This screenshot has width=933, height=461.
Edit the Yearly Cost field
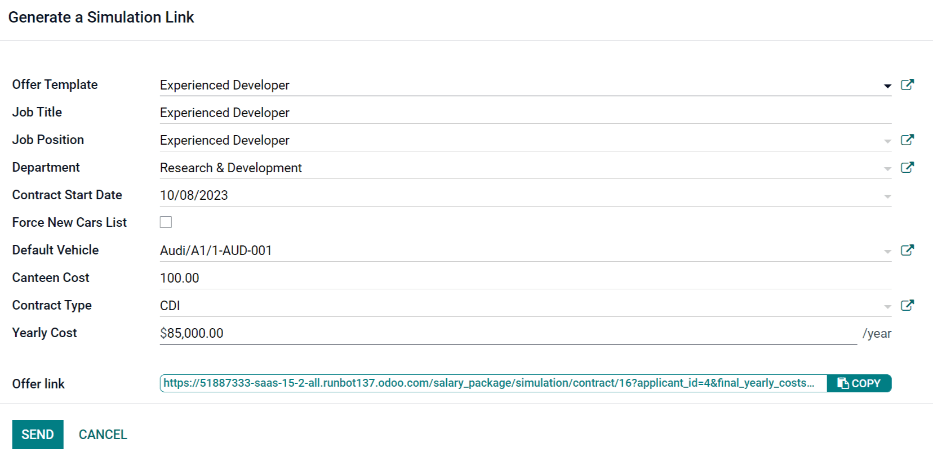click(505, 333)
